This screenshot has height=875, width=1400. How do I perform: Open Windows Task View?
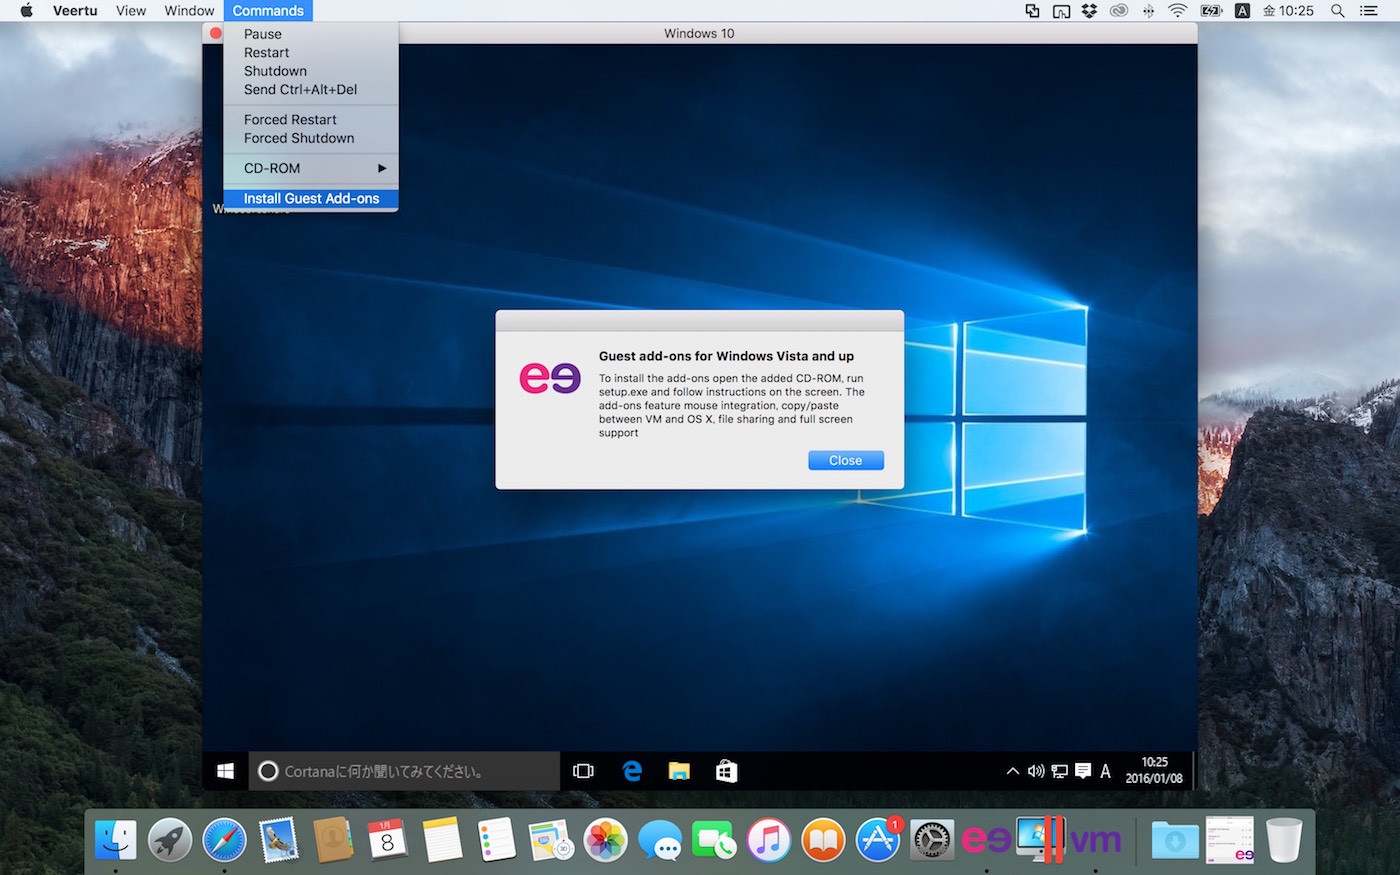583,771
